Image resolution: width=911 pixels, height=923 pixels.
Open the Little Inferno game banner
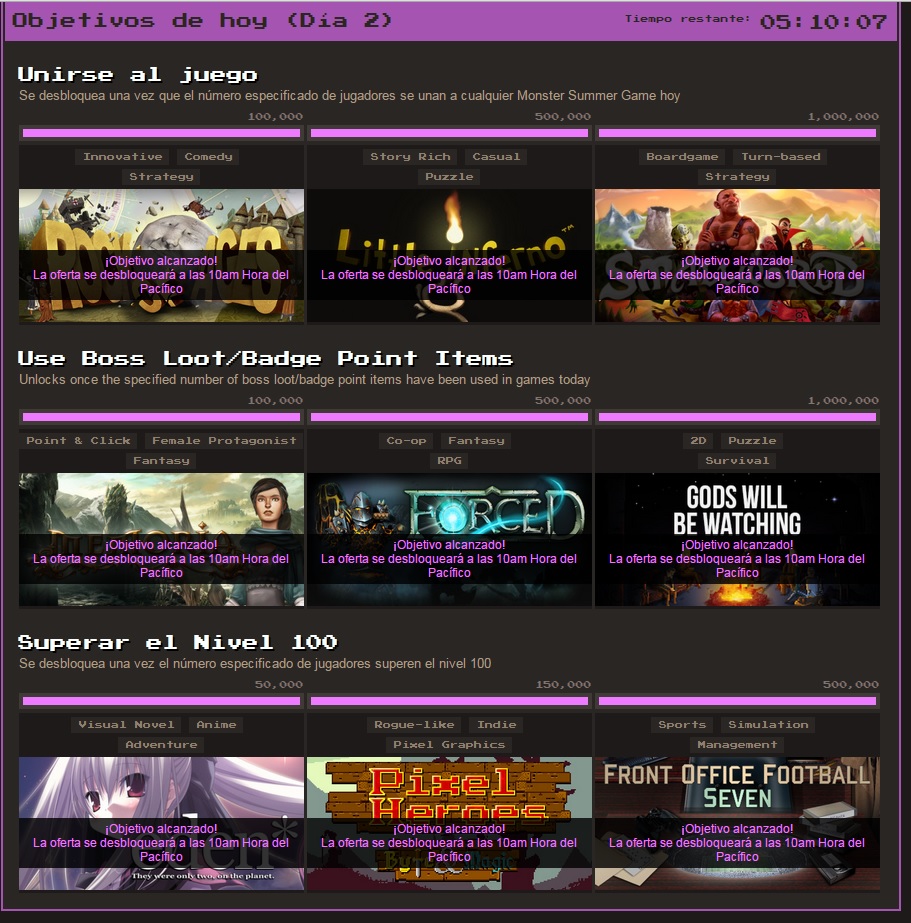click(449, 255)
